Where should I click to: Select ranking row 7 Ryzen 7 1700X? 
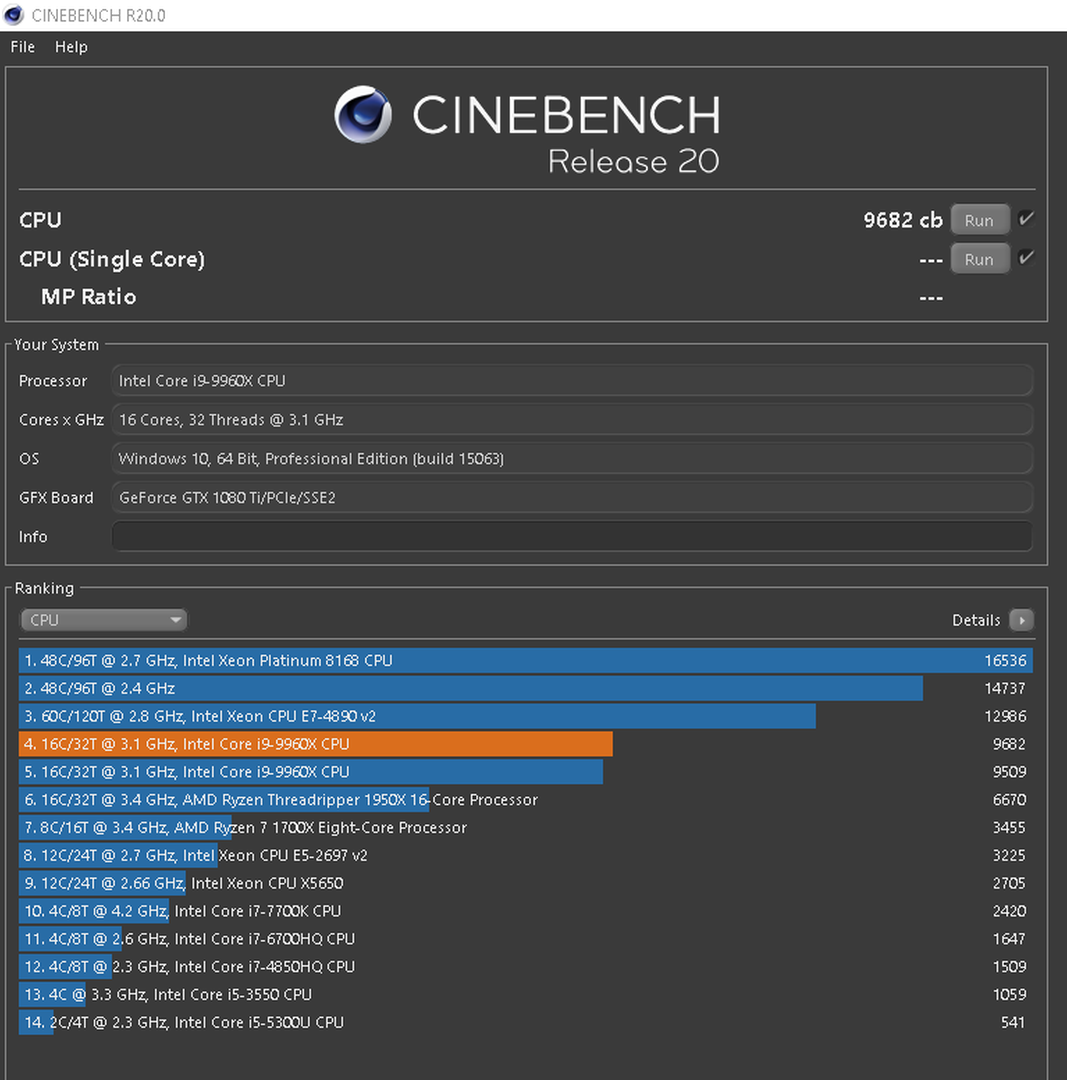[x=526, y=827]
